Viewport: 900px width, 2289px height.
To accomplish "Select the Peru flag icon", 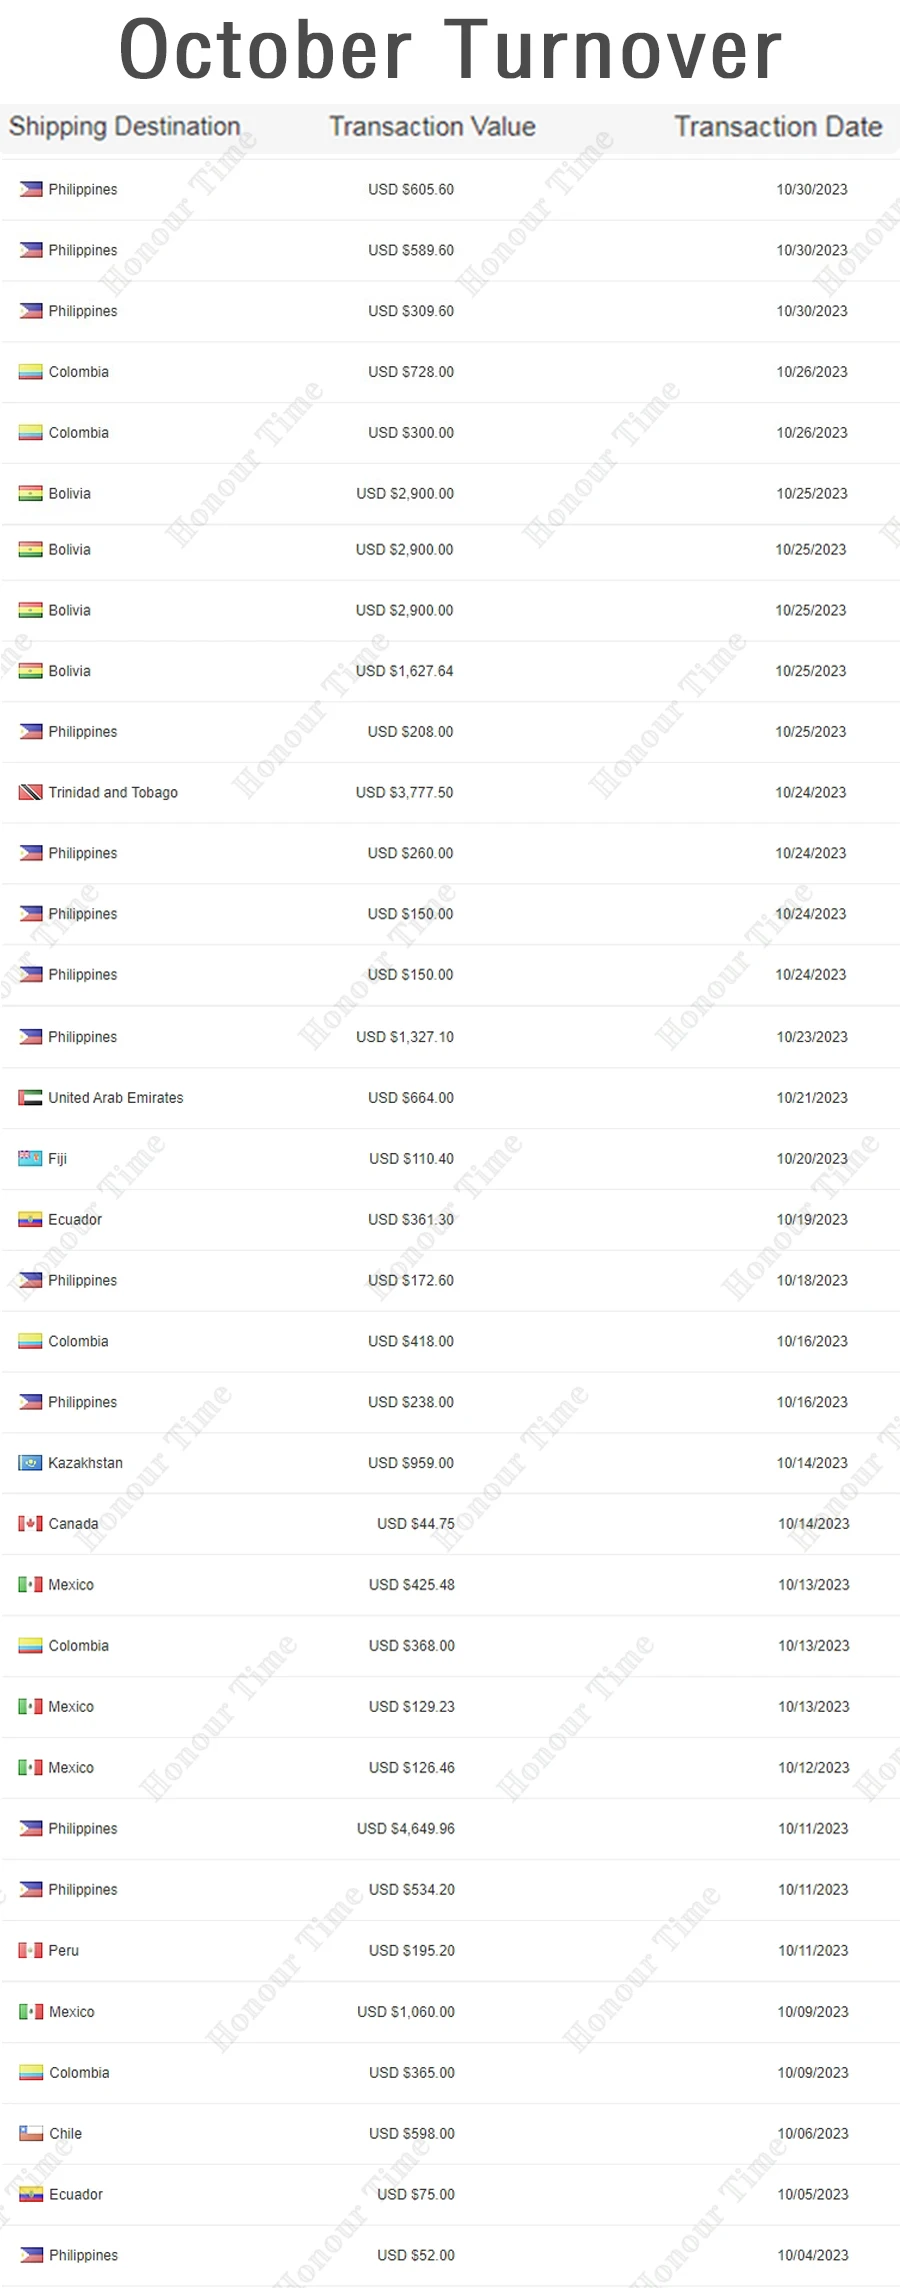I will tap(30, 1950).
